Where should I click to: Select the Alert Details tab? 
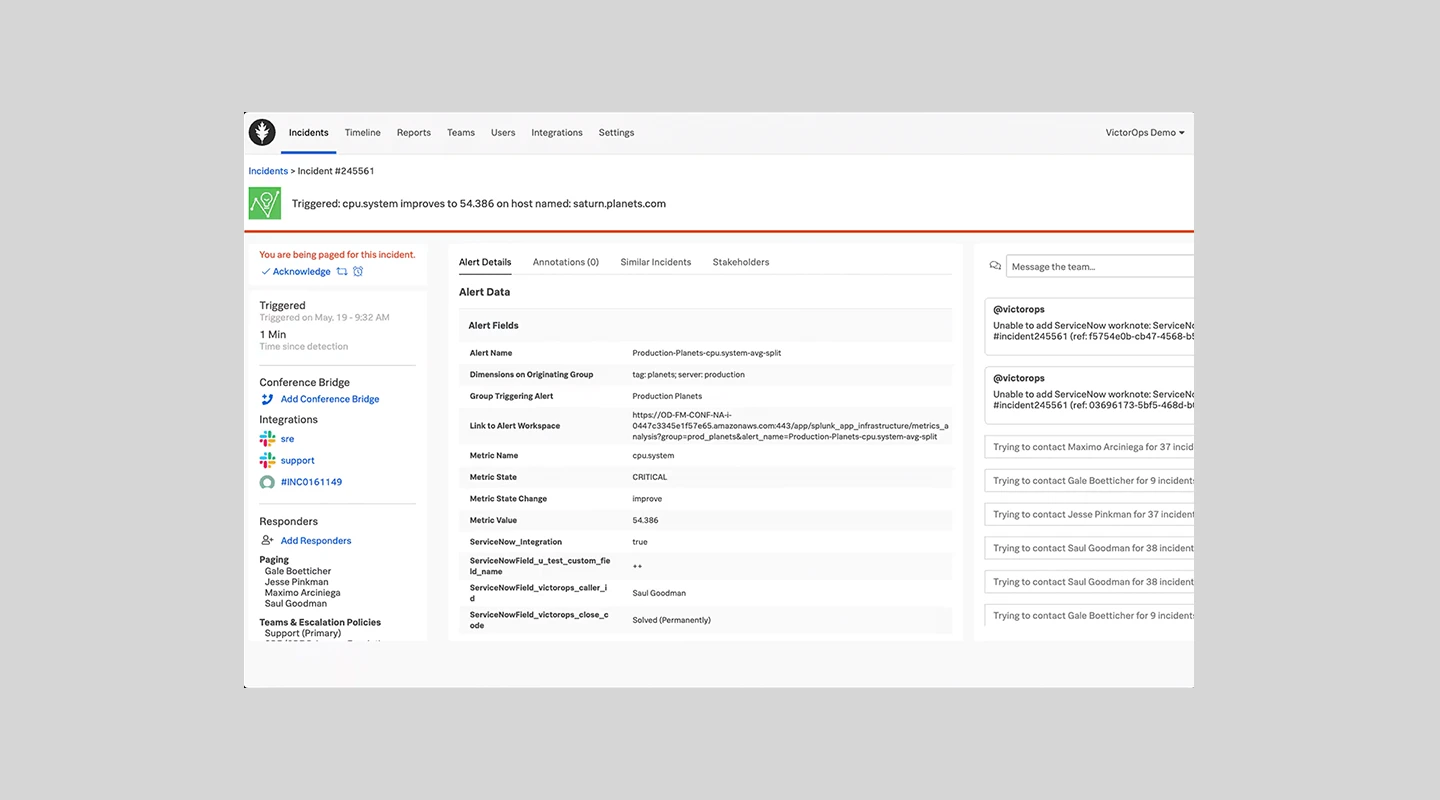485,262
